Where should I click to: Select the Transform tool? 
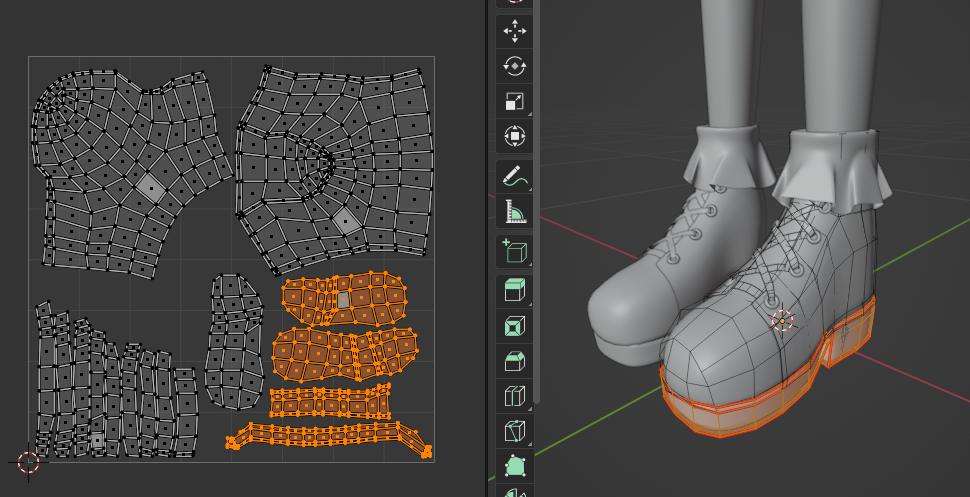[x=515, y=136]
